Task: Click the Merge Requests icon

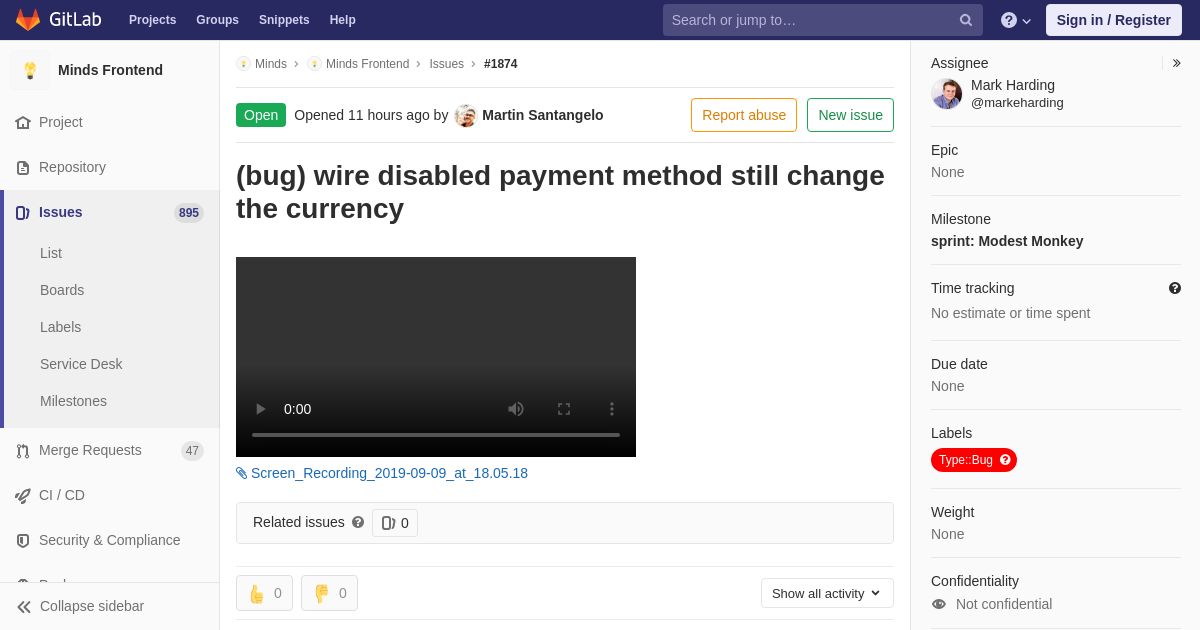Action: (x=23, y=451)
